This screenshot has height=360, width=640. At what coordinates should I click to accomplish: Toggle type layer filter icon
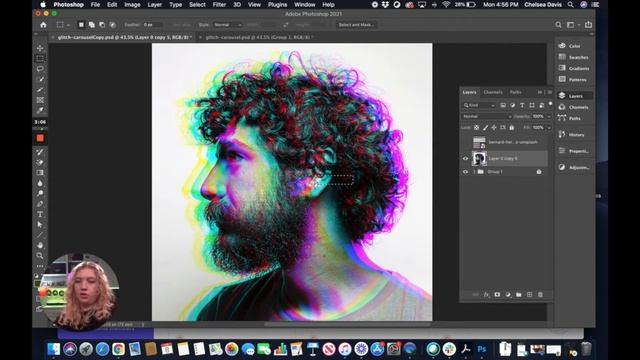pyautogui.click(x=522, y=105)
